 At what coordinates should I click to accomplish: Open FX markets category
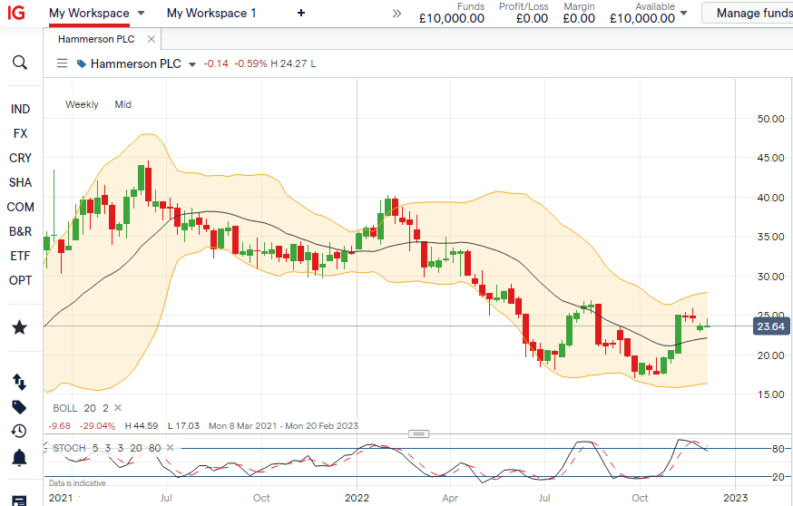[20, 133]
